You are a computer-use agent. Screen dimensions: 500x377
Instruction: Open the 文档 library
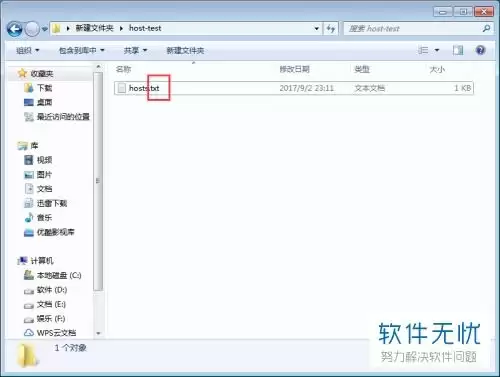click(44, 189)
